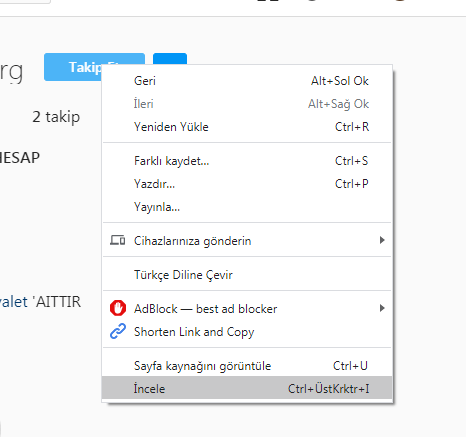Image resolution: width=466 pixels, height=437 pixels.
Task: Open the 2 takip following count
Action: click(x=56, y=117)
